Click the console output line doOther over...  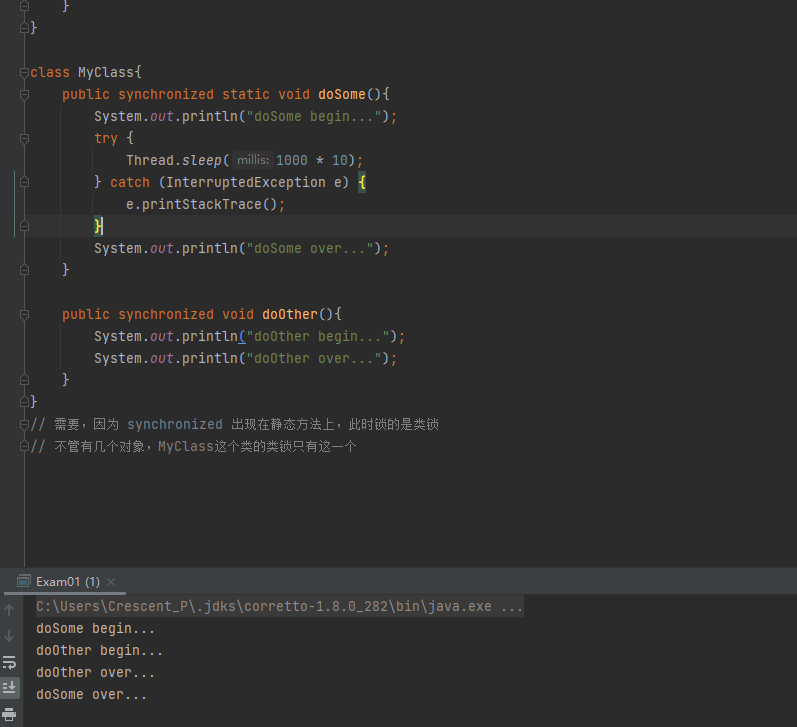pyautogui.click(x=96, y=673)
